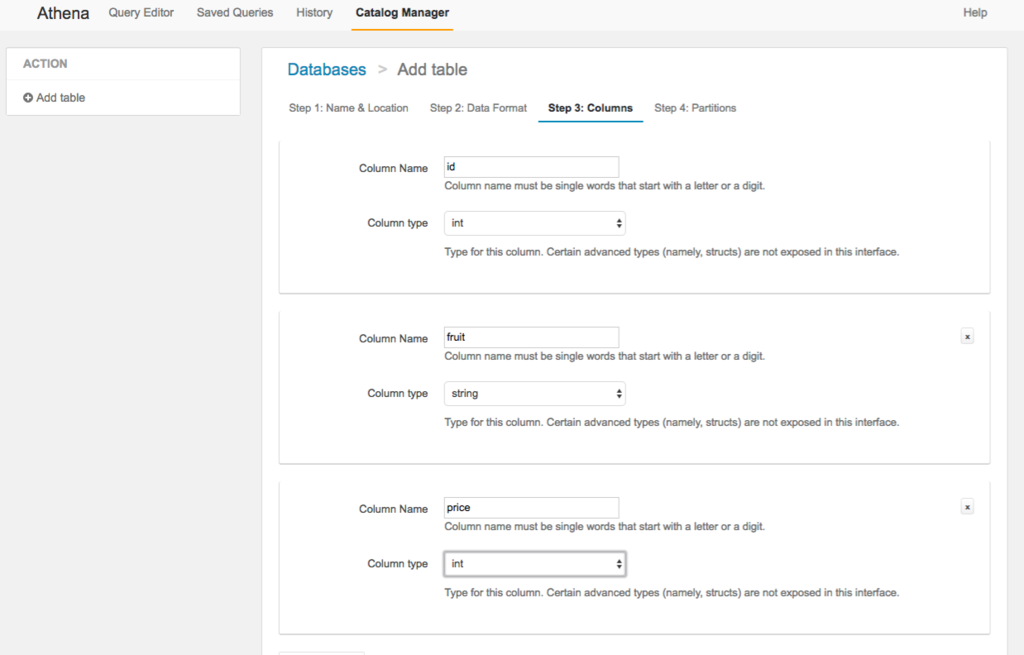Click the Add table breadcrumb text
1024x655 pixels.
click(x=432, y=69)
